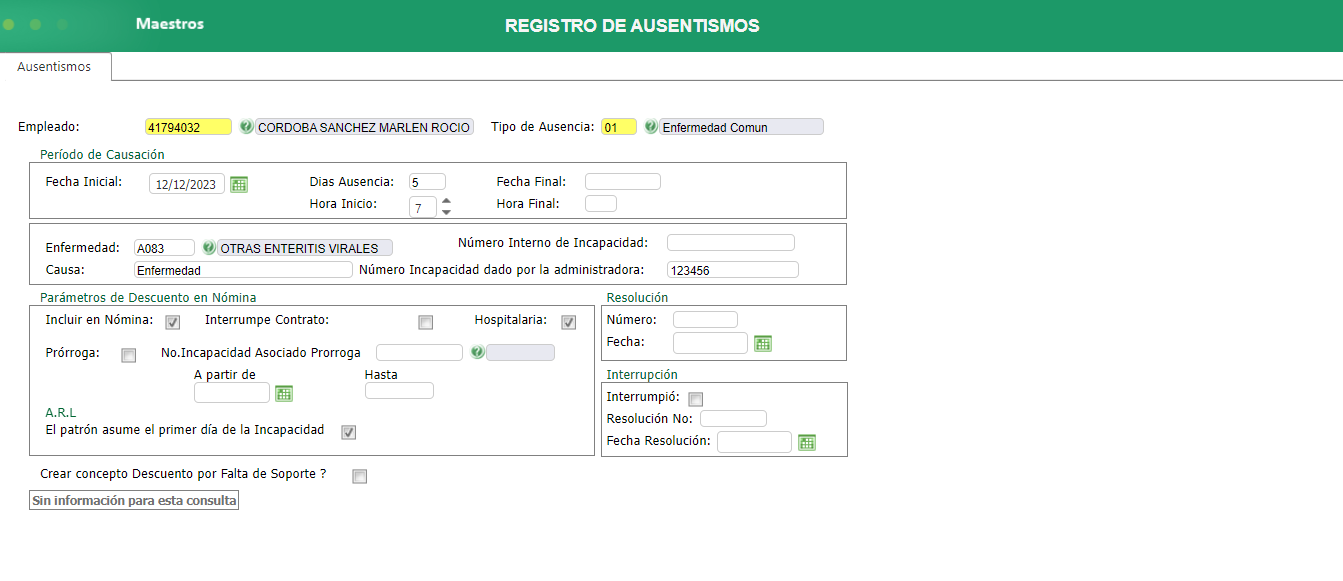The height and width of the screenshot is (581, 1343).
Task: Click the lookup icon for No.Incapacidad Asociado Prorroga
Action: coord(478,352)
